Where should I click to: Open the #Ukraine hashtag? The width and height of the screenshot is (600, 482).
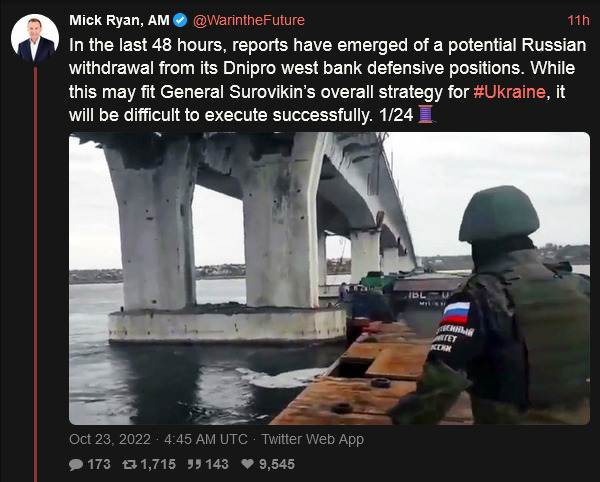coord(509,92)
